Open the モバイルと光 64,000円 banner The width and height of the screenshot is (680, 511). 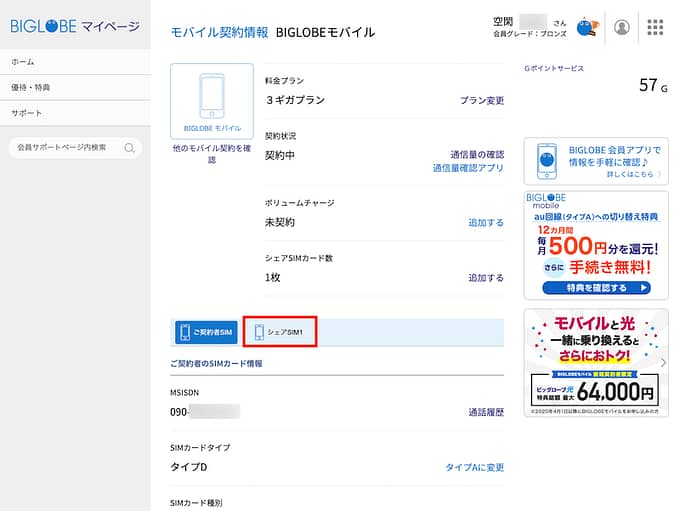pyautogui.click(x=596, y=363)
